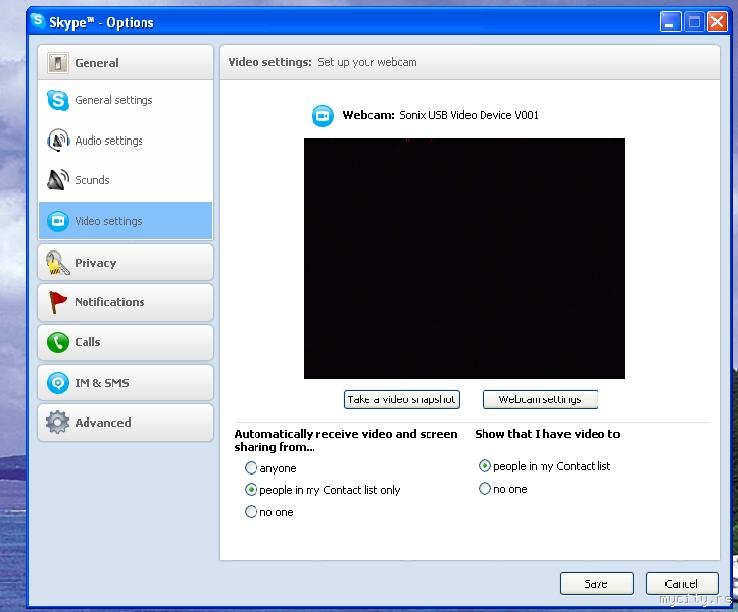Viewport: 738px width, 612px height.
Task: Expand the General category header
Action: pos(125,63)
